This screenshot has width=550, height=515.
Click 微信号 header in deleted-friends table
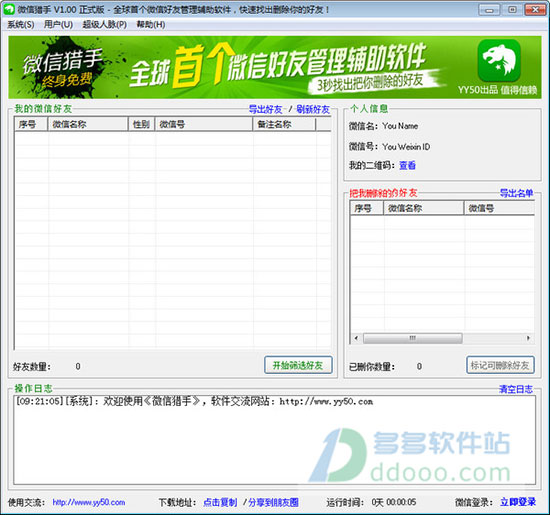pos(499,208)
